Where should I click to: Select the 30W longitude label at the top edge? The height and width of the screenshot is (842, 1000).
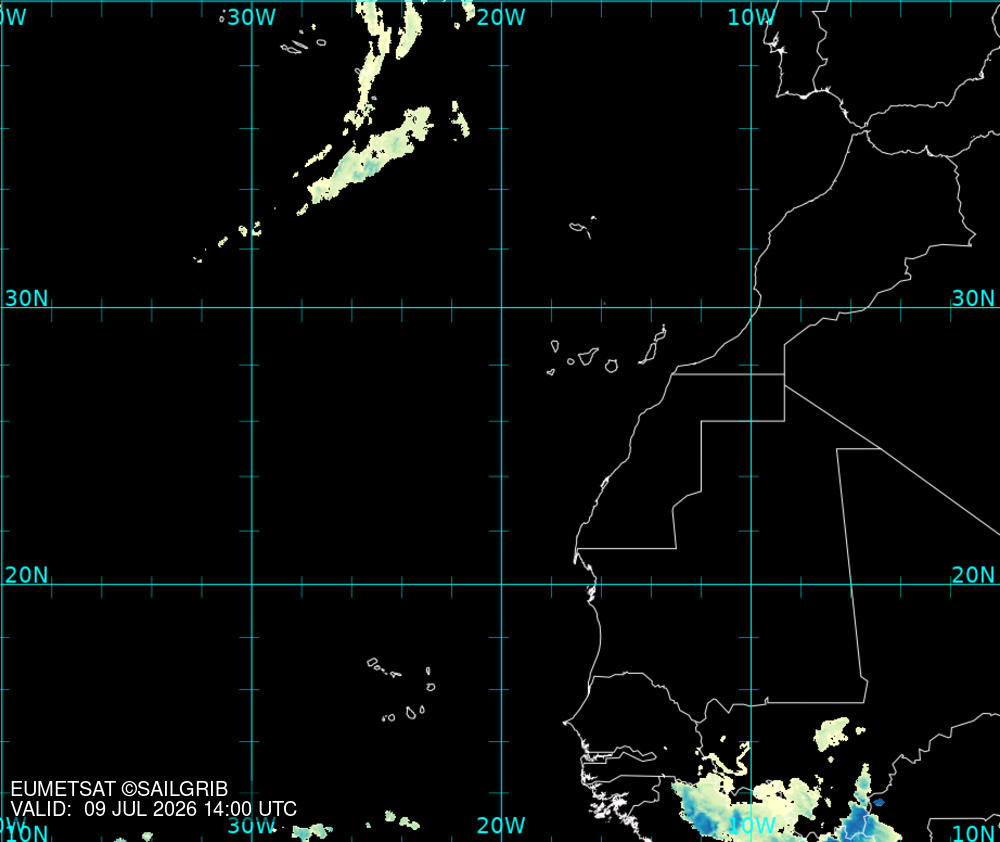[251, 17]
